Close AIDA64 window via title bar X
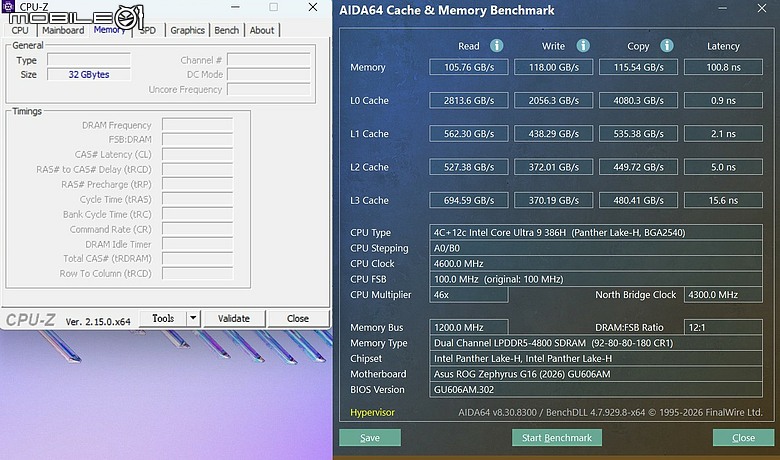Image resolution: width=780 pixels, height=460 pixels. (762, 8)
